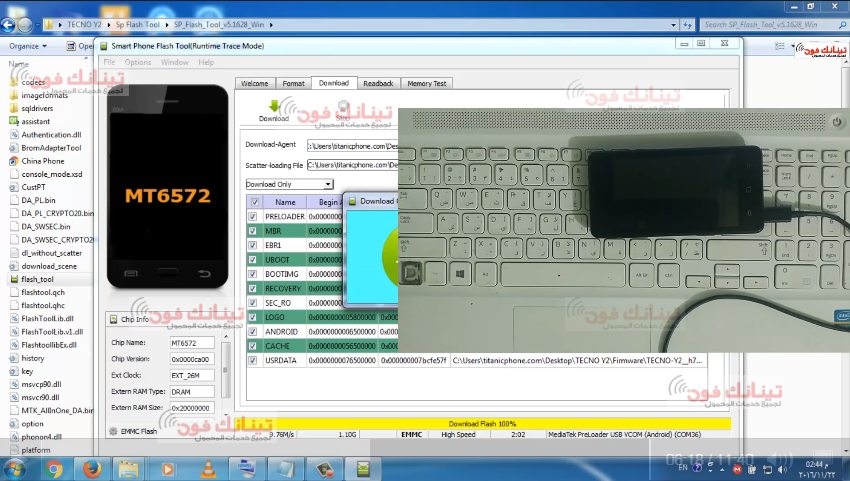Uncheck the ANDROID partition checkbox
The image size is (850, 481).
pyautogui.click(x=253, y=331)
